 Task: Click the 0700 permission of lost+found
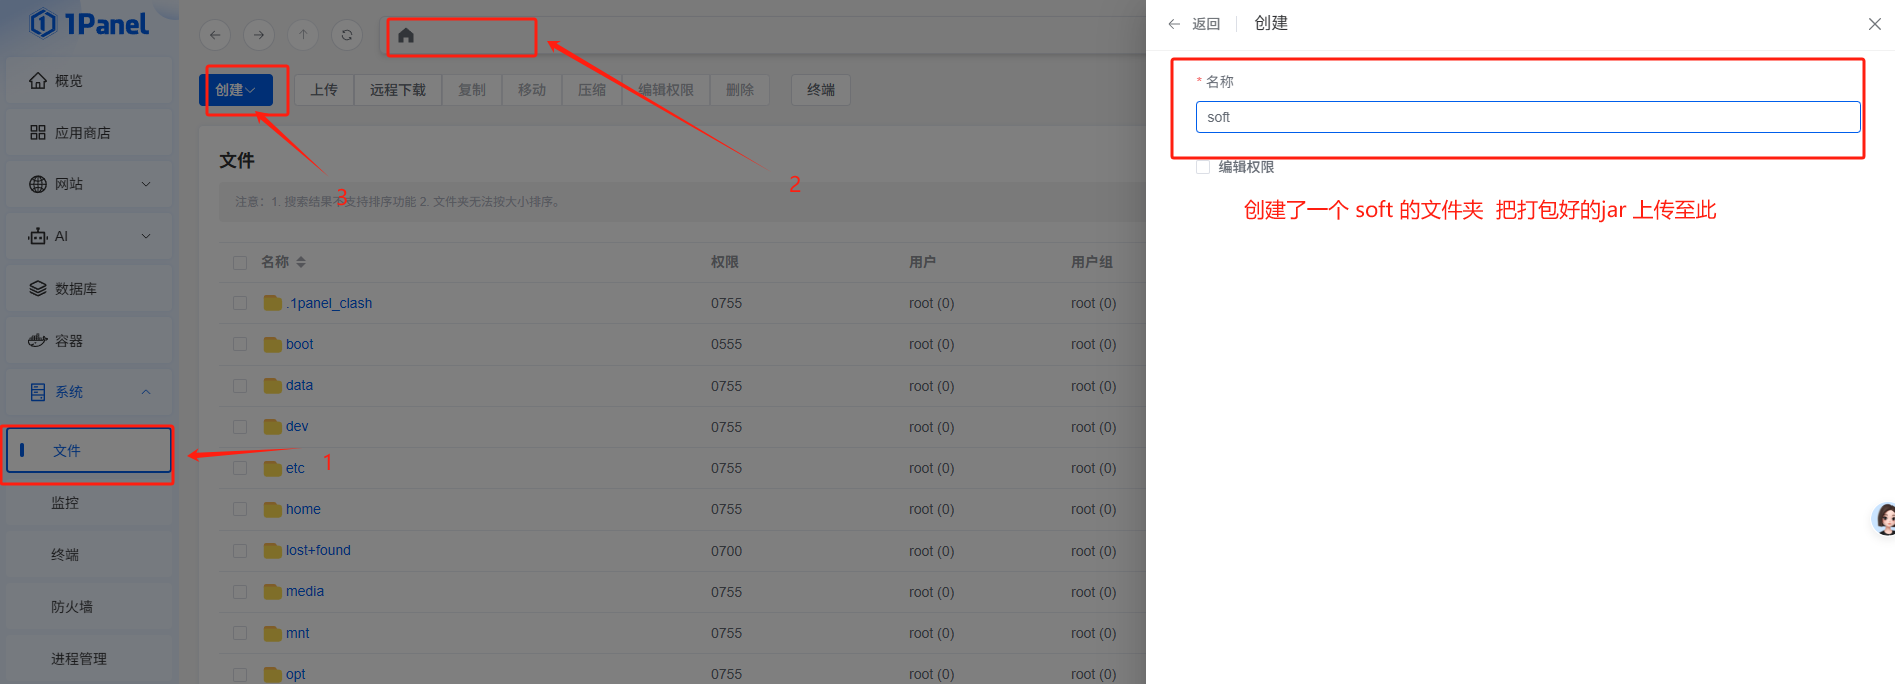click(727, 551)
